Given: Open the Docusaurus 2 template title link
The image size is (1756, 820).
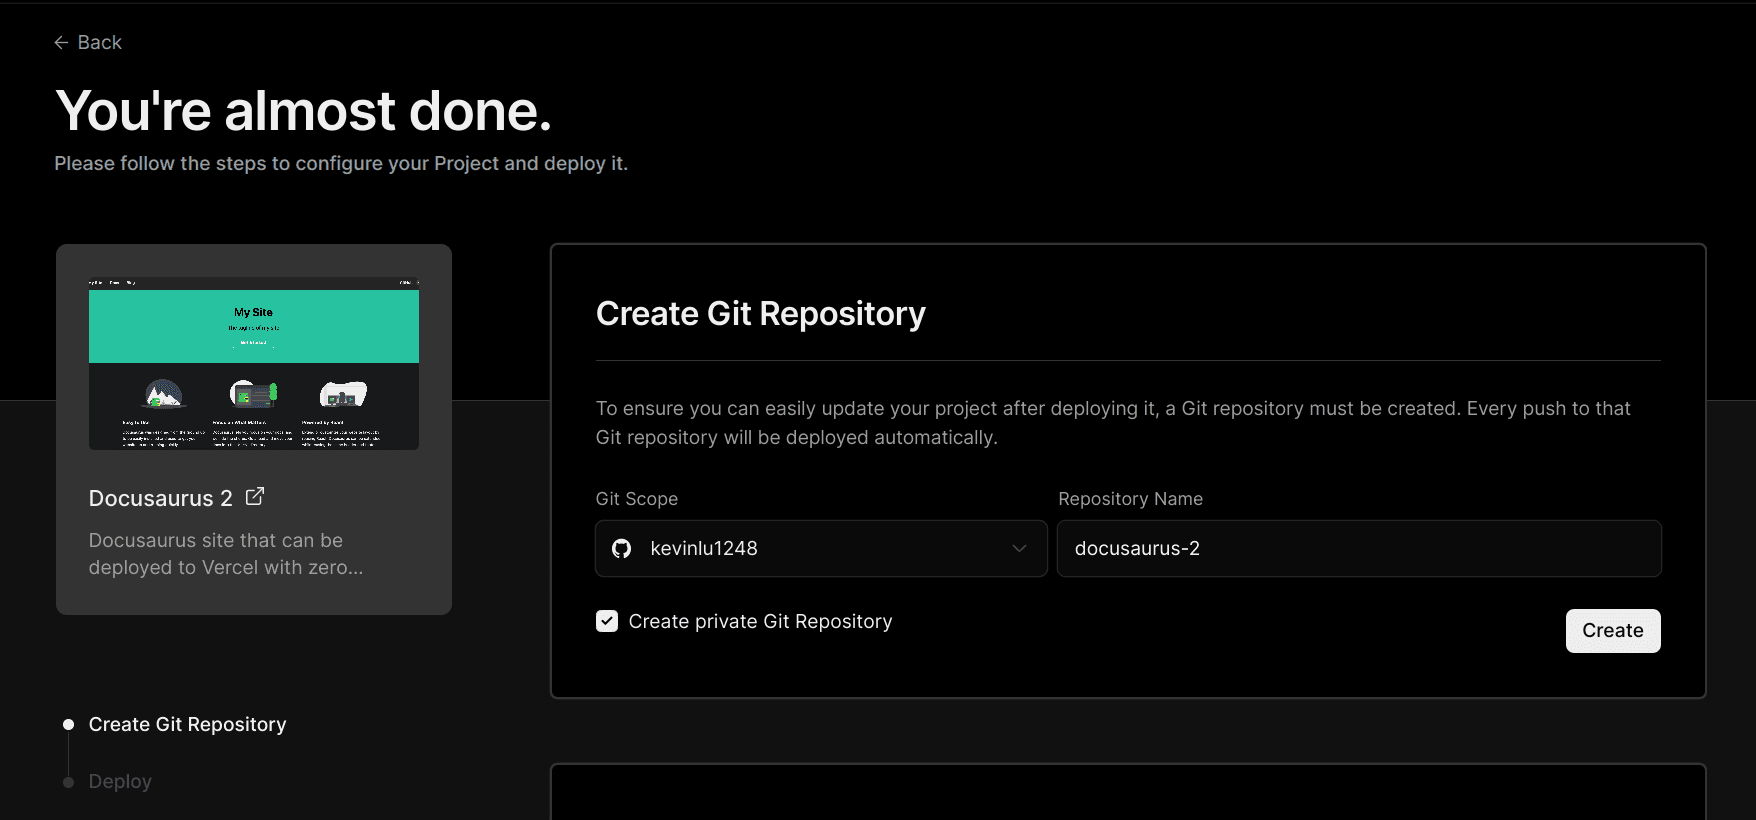Looking at the screenshot, I should pyautogui.click(x=160, y=498).
